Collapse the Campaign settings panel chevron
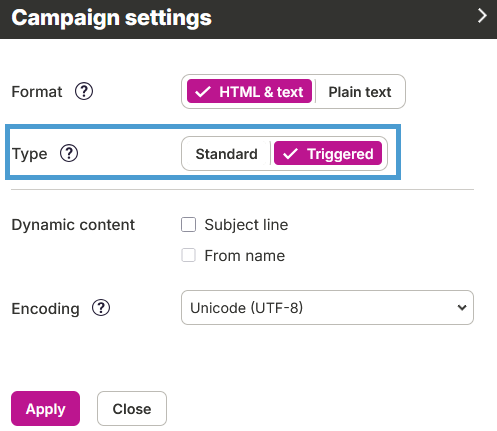Viewport: 497px width, 431px height. pos(482,16)
